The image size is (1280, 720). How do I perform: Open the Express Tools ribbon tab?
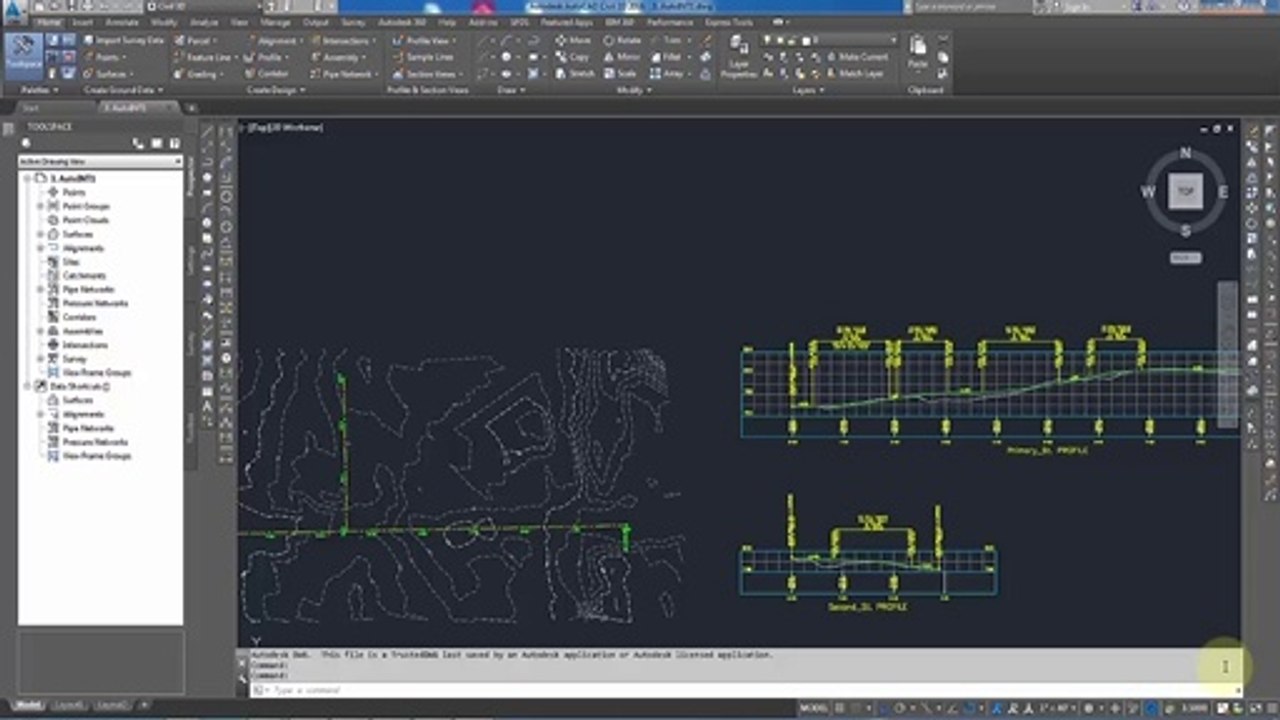point(729,21)
